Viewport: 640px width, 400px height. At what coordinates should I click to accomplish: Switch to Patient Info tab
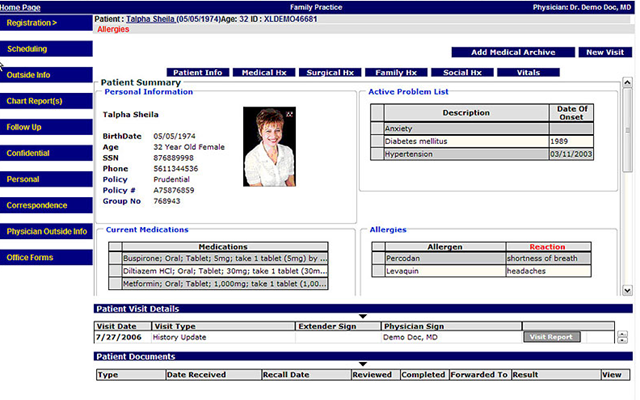click(198, 73)
